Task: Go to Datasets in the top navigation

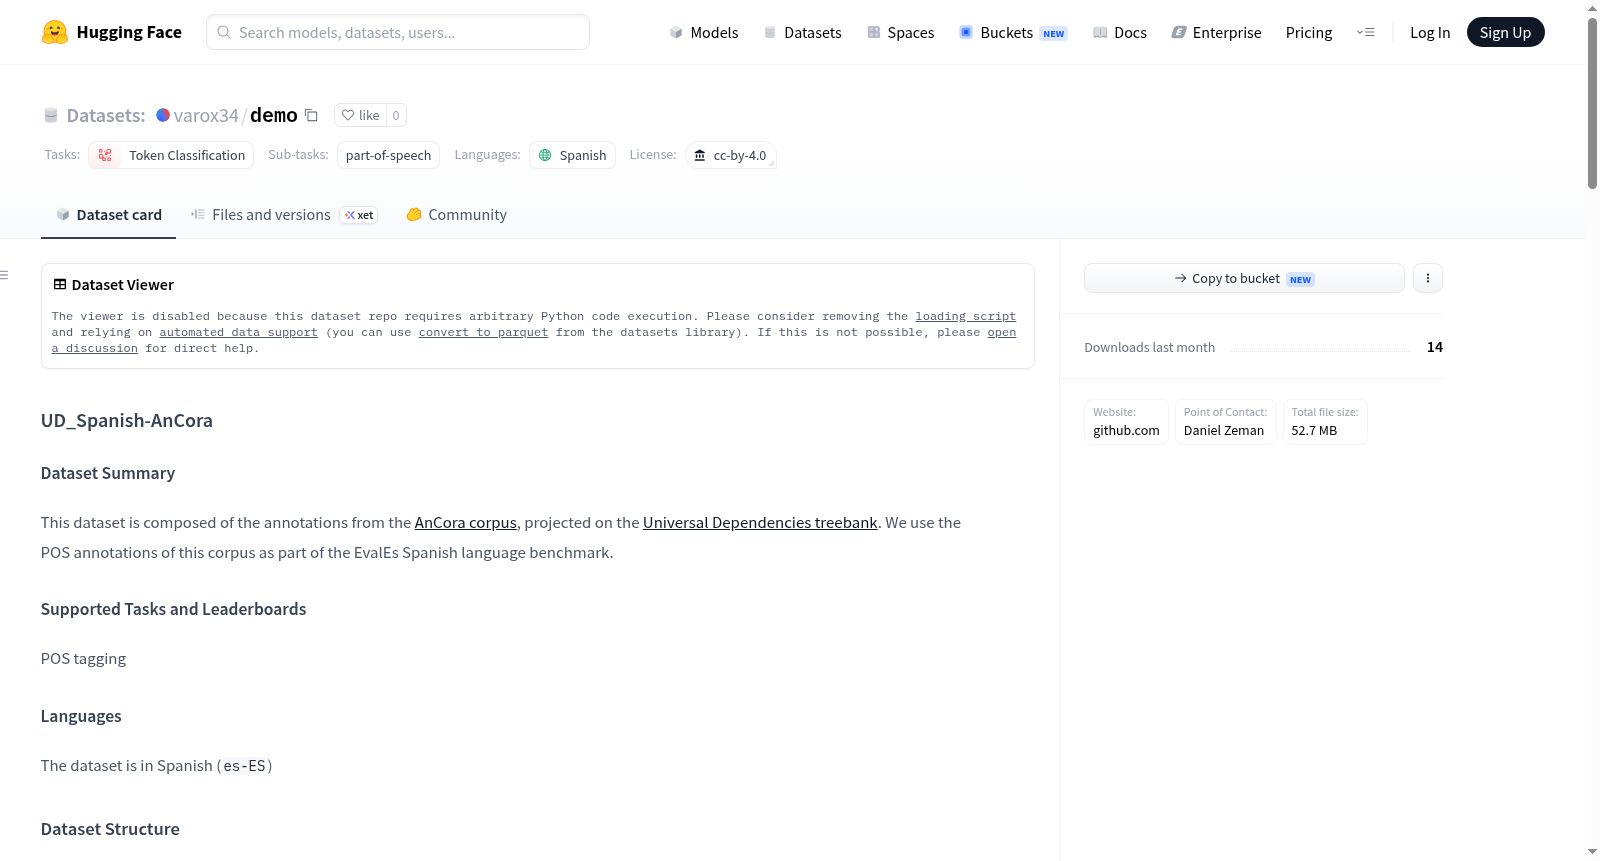Action: (x=802, y=32)
